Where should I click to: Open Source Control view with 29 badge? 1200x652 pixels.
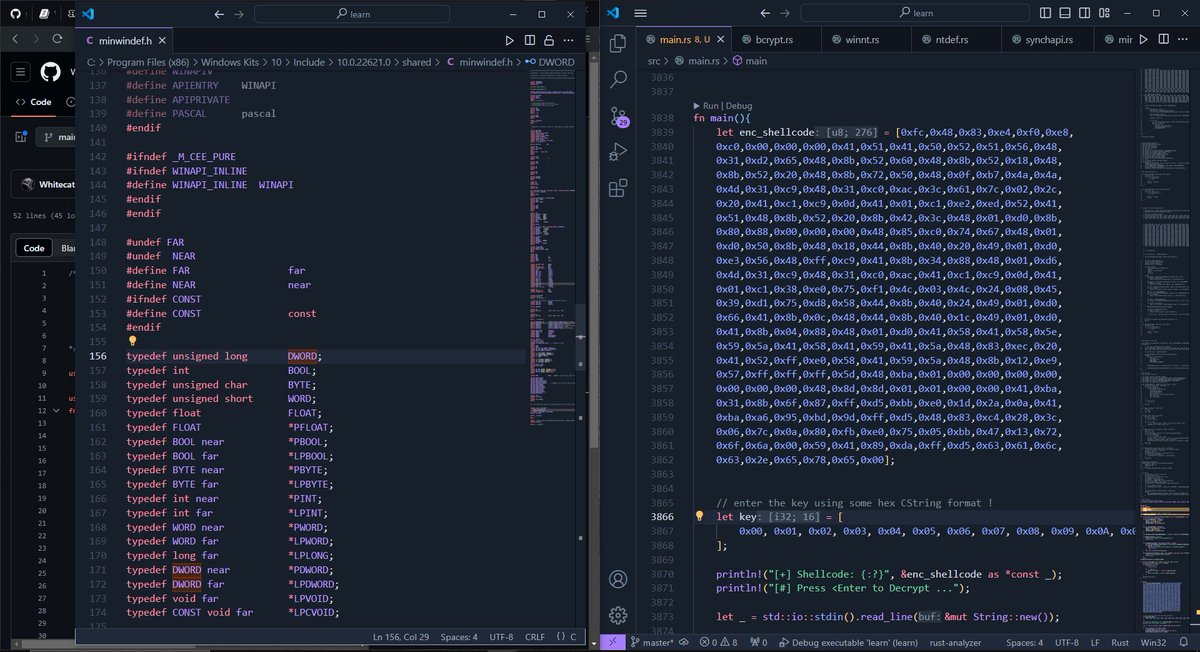619,116
